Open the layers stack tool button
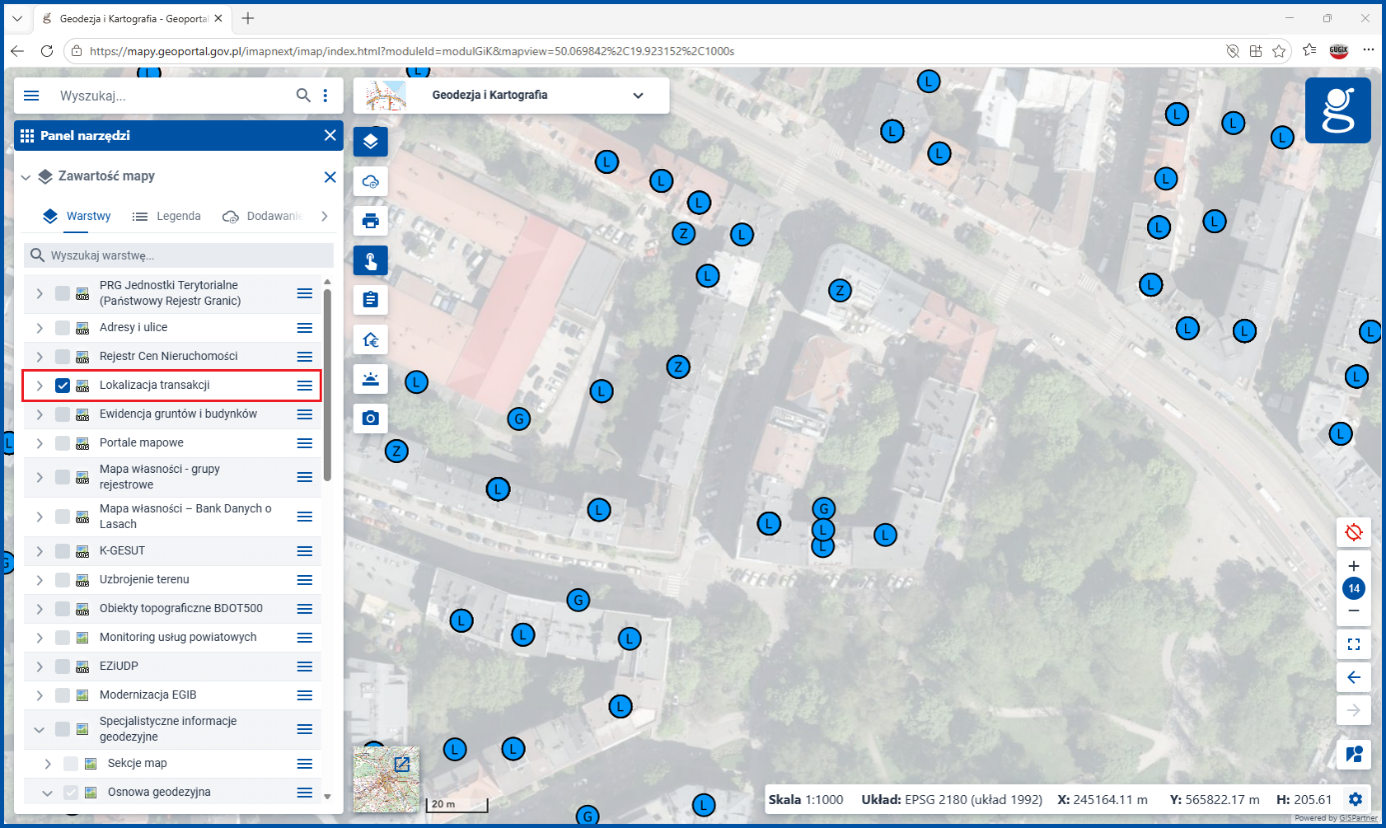 coord(370,141)
